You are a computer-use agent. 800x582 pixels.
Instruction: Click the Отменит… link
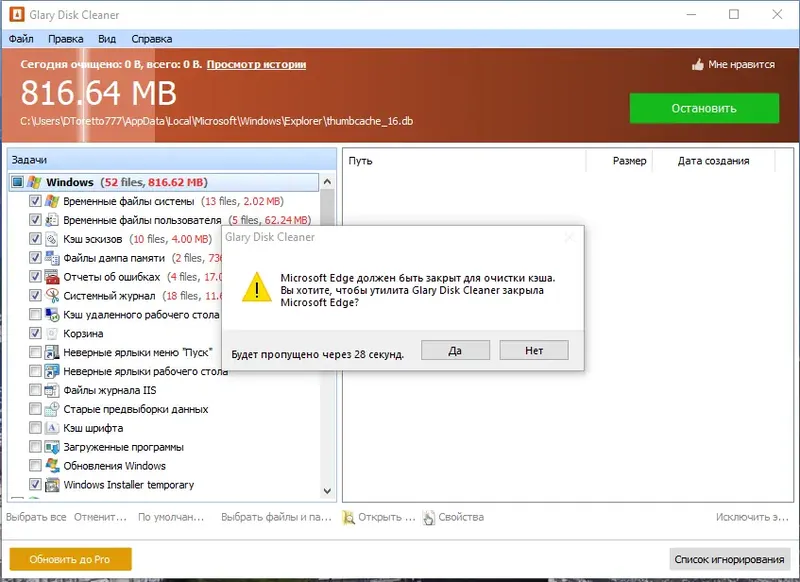point(100,517)
